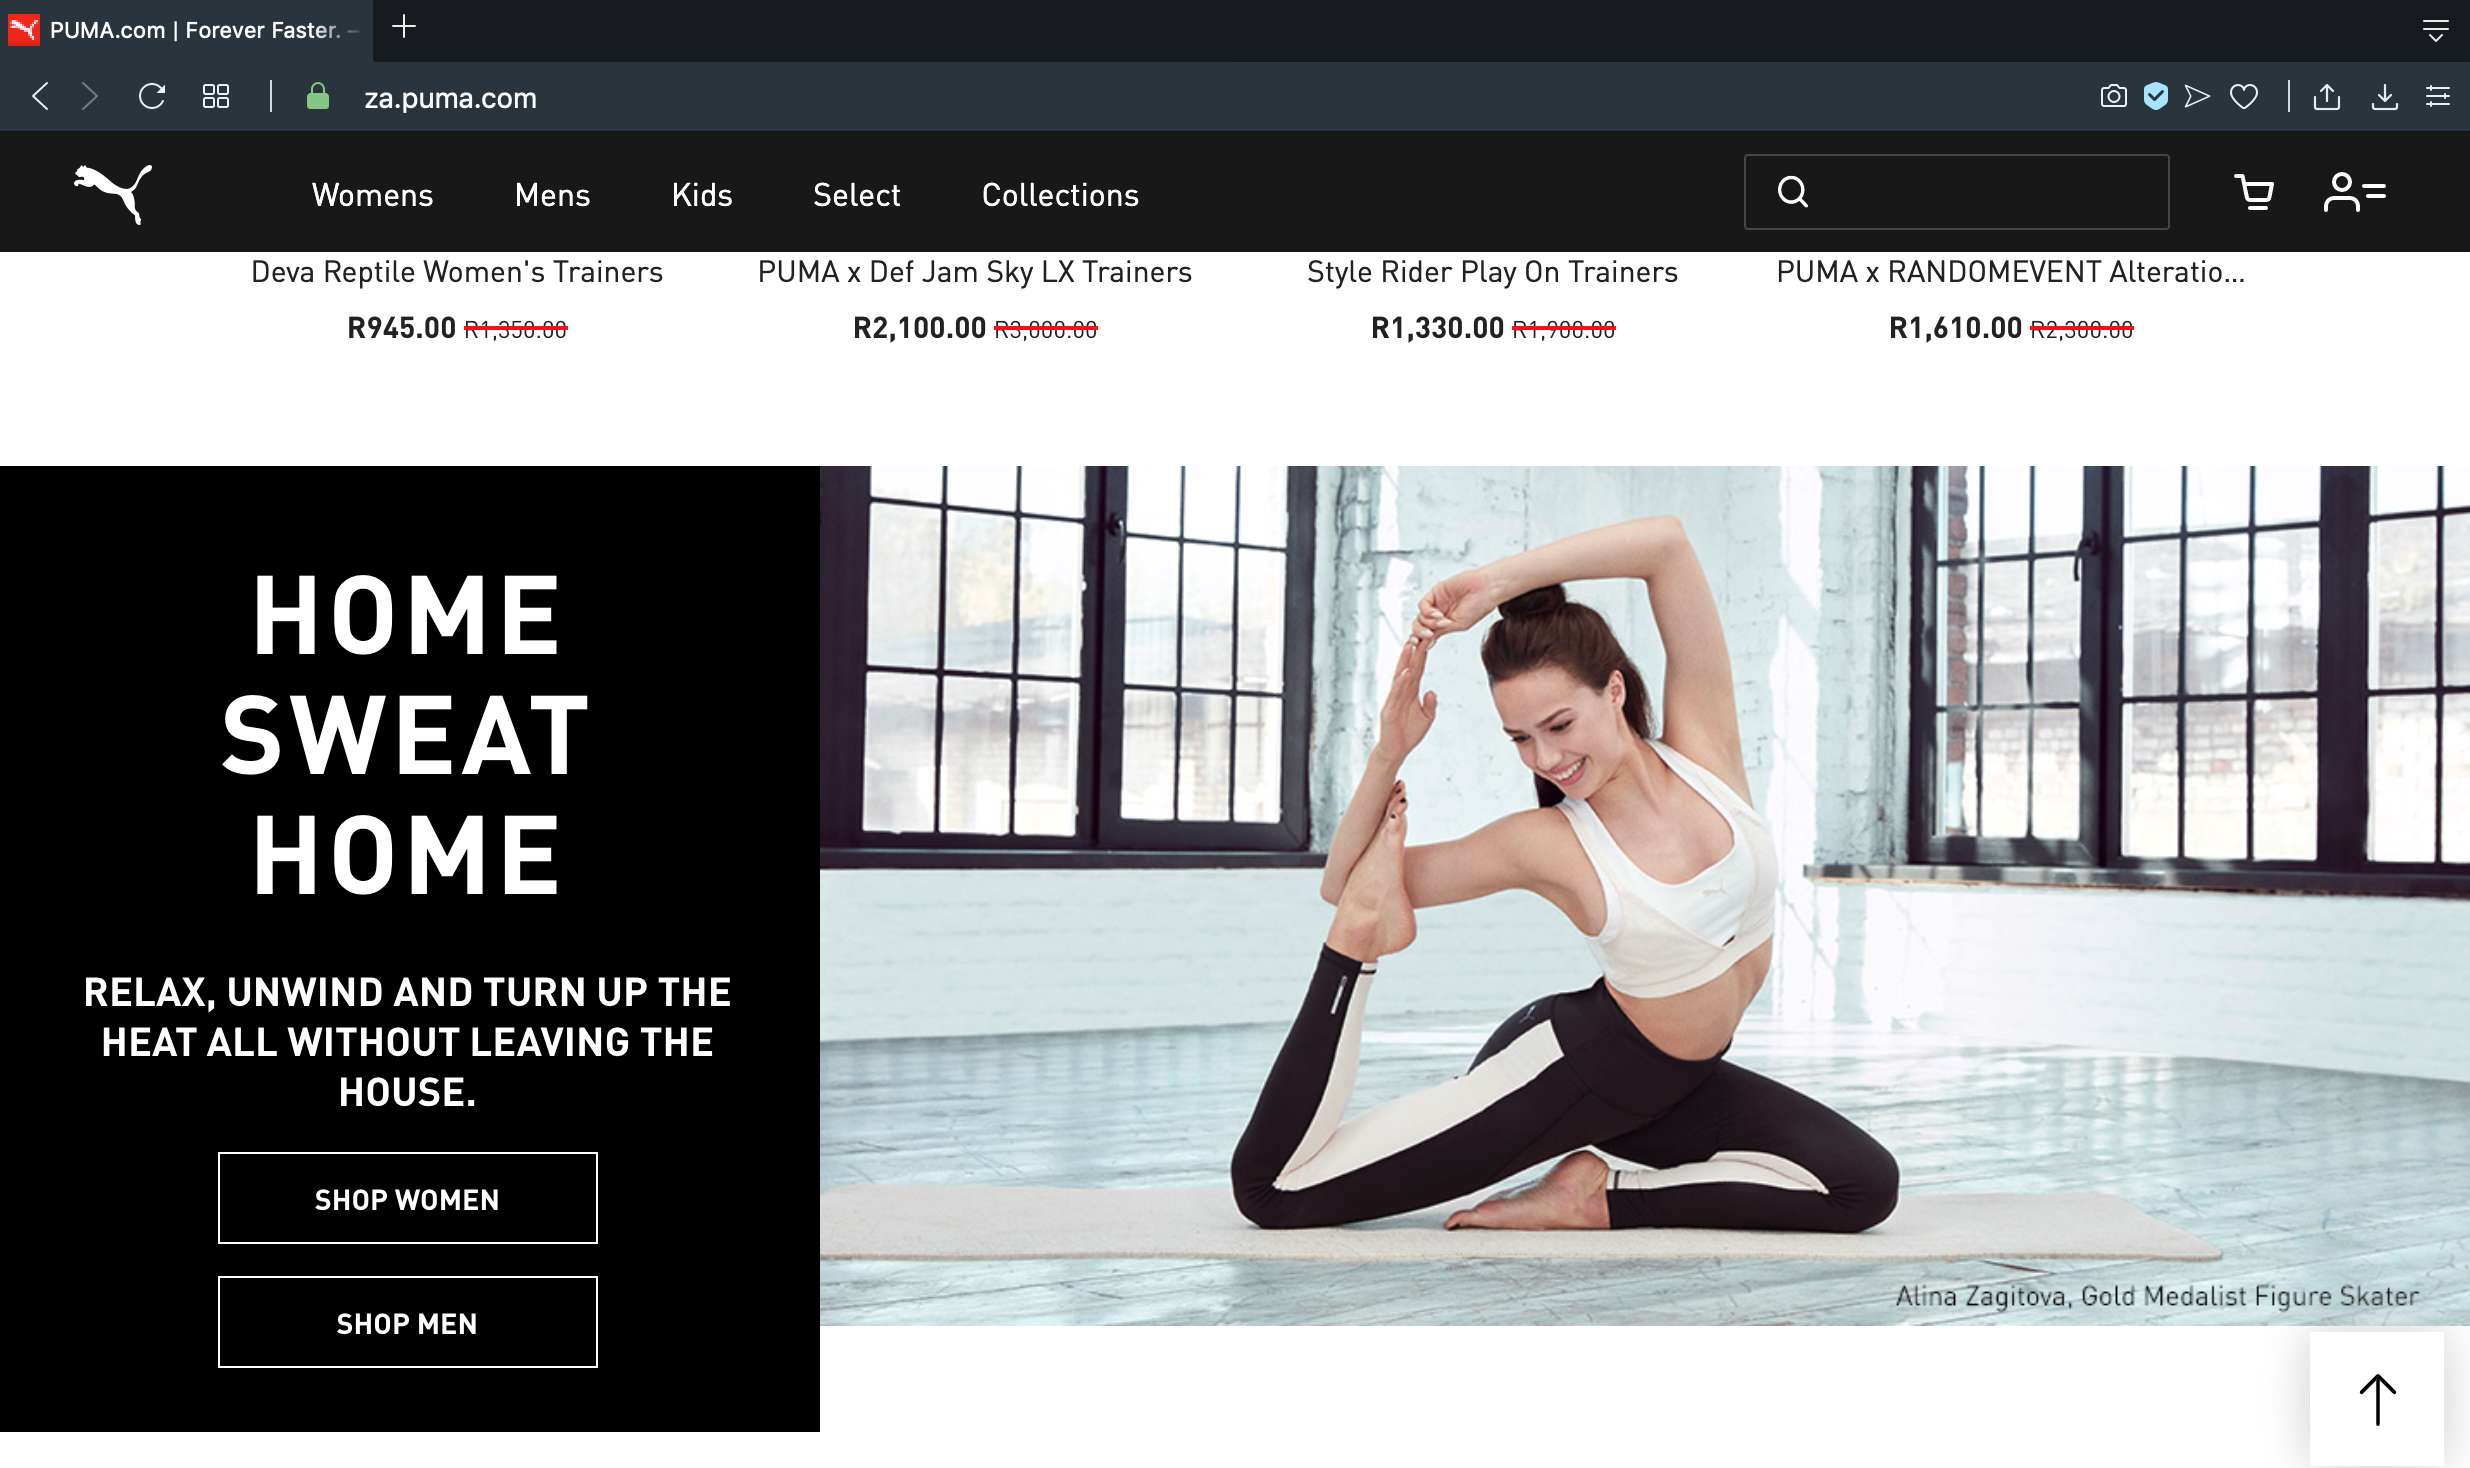This screenshot has height=1468, width=2470.
Task: Open PUMA x RANDOMEVENT Alteration product link
Action: point(2010,272)
